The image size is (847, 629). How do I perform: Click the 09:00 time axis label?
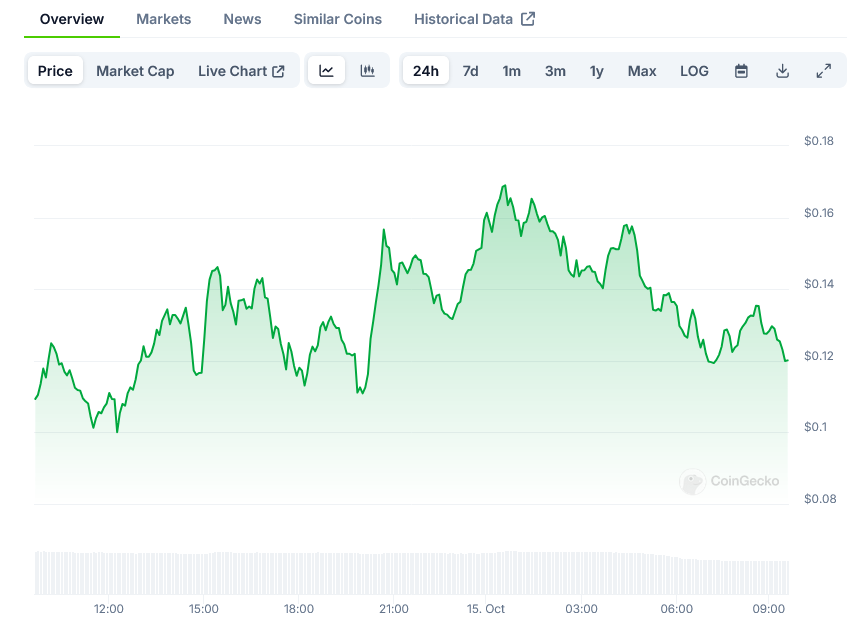769,609
